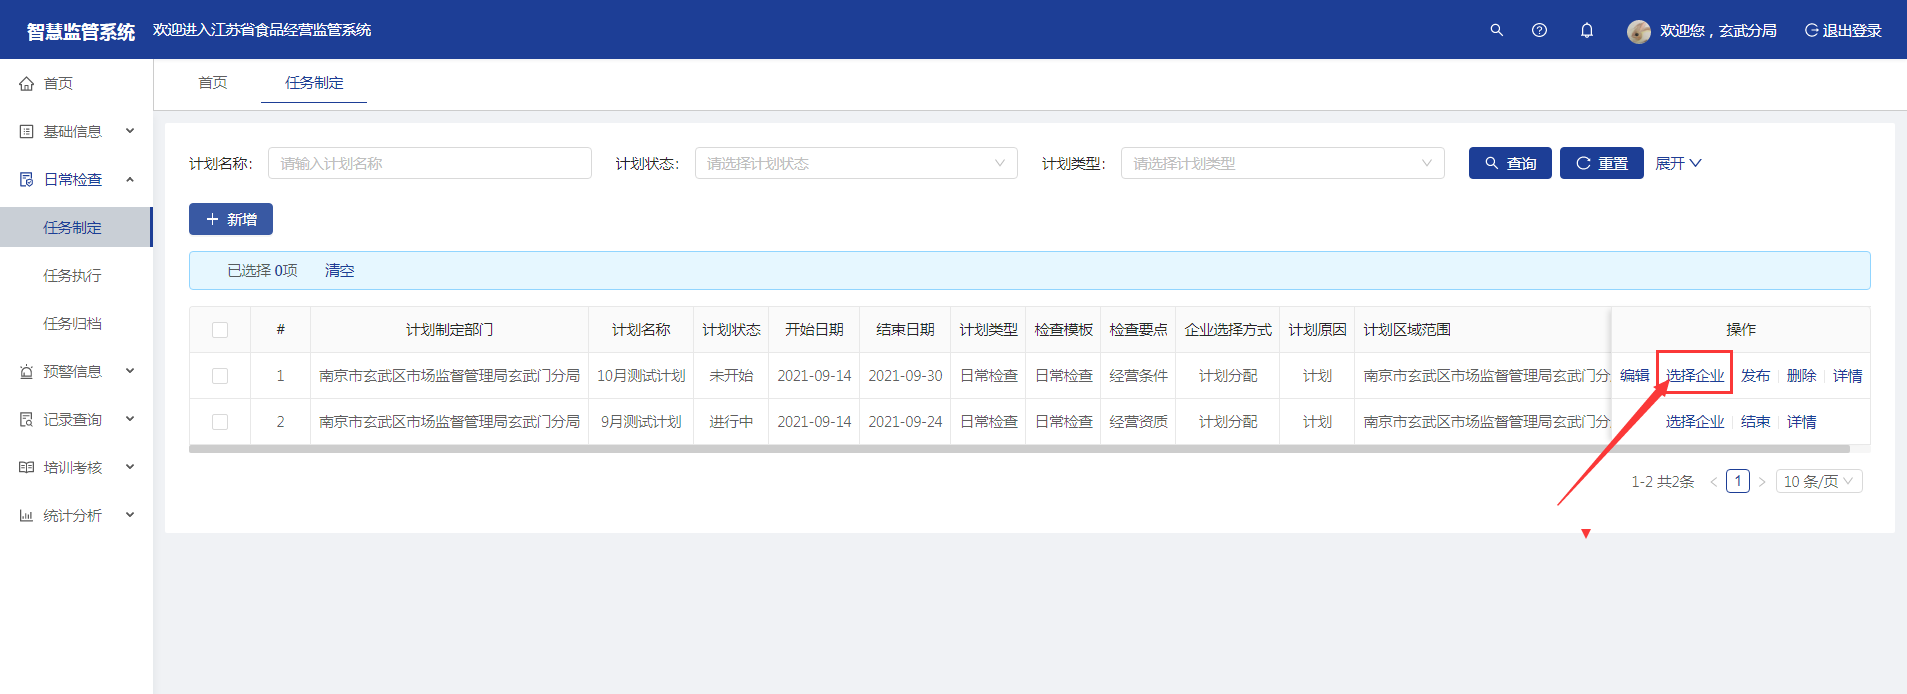1907x694 pixels.
Task: Click the 培训考核 book icon in sidebar
Action: (x=27, y=468)
